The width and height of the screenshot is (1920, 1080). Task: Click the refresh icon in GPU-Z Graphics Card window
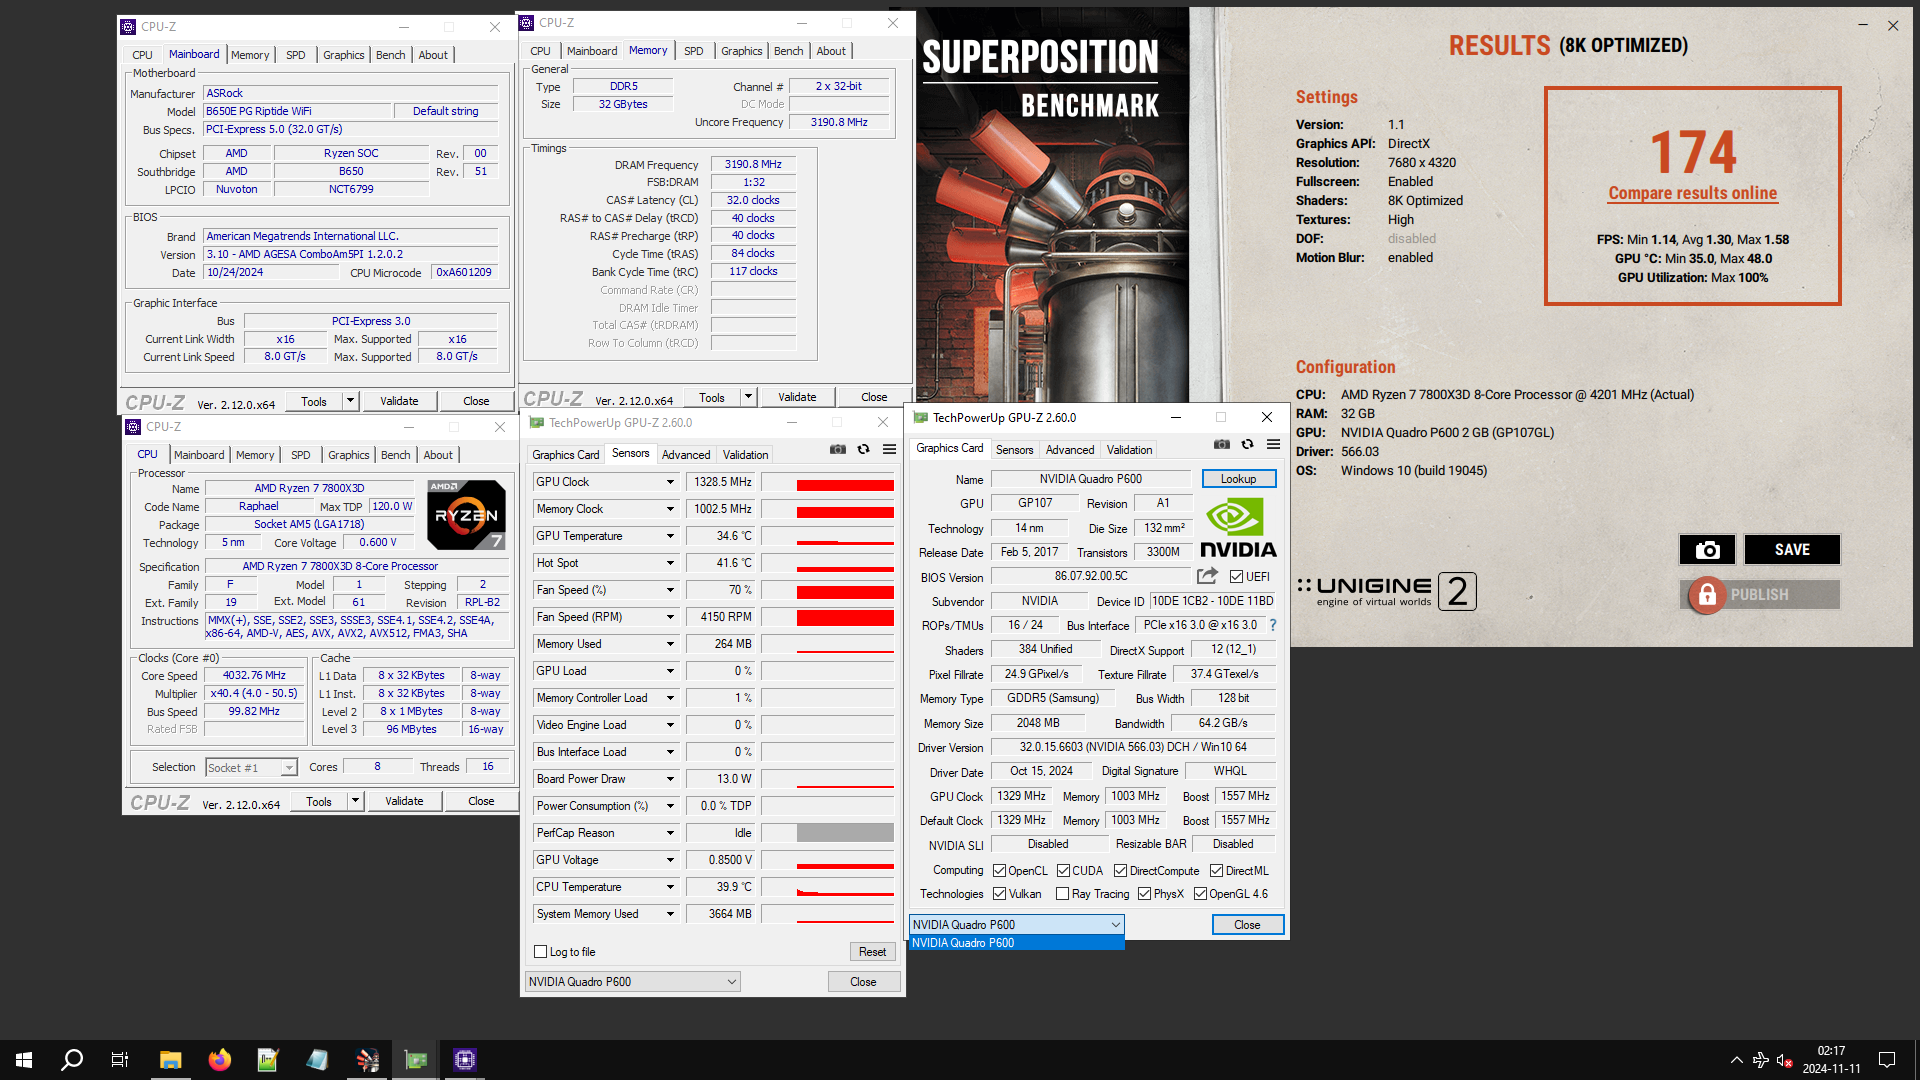(1248, 445)
